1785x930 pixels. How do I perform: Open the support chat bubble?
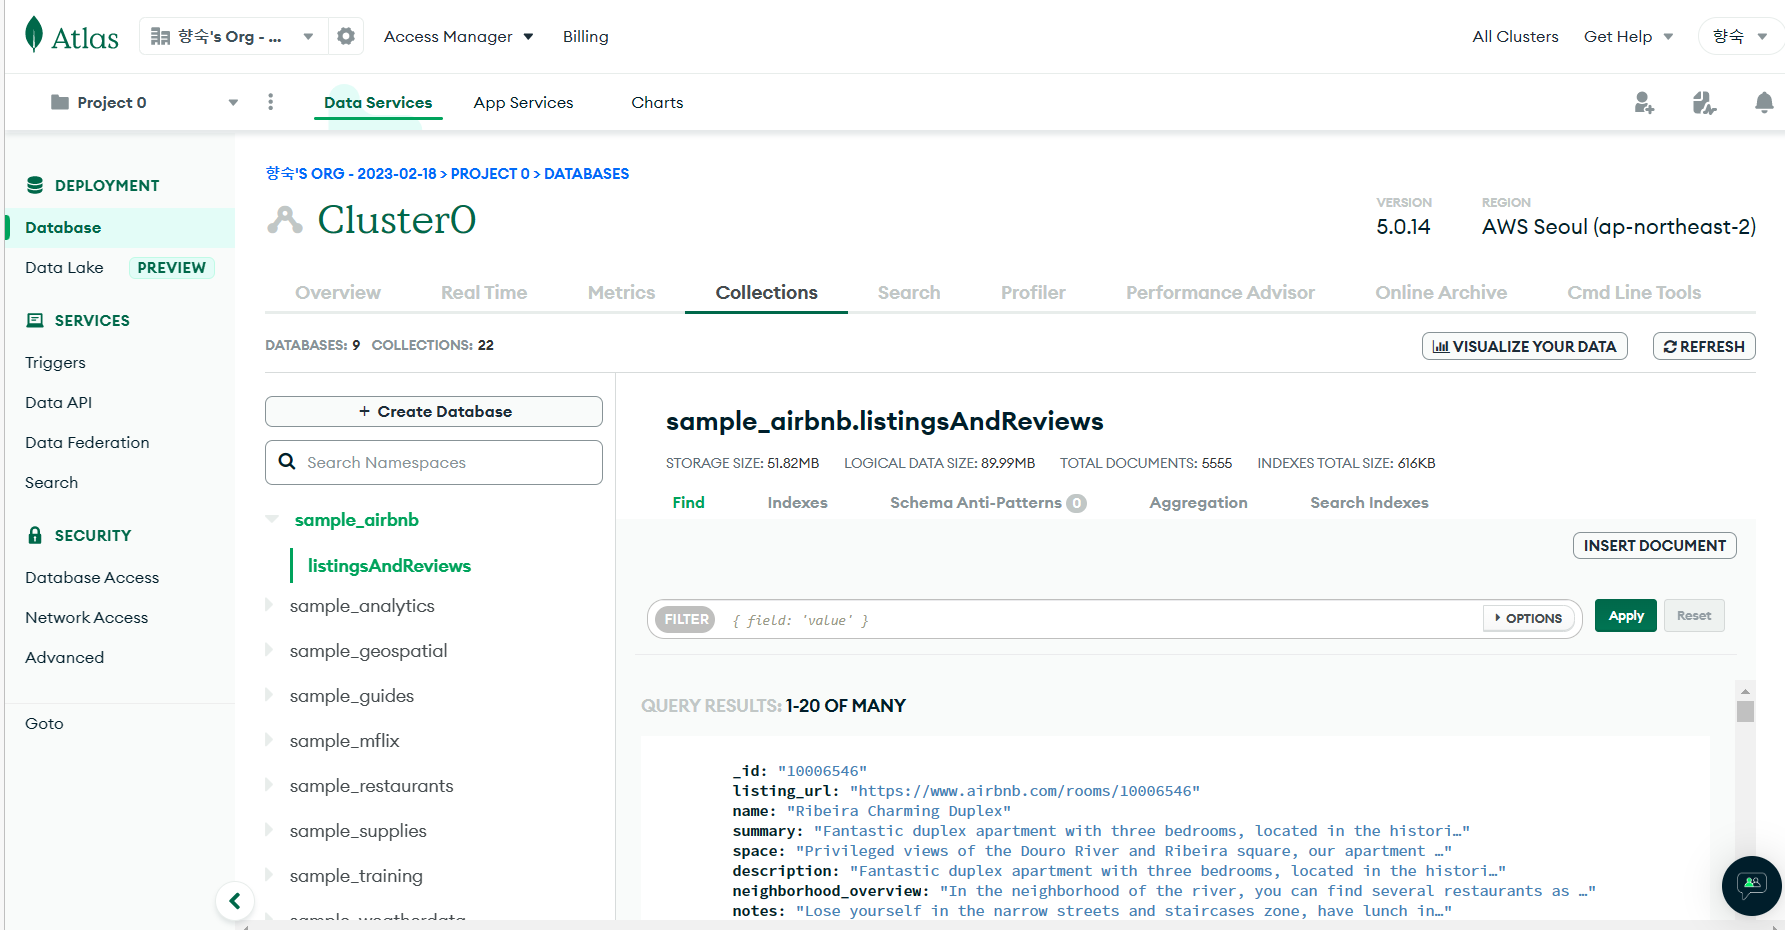coord(1751,885)
